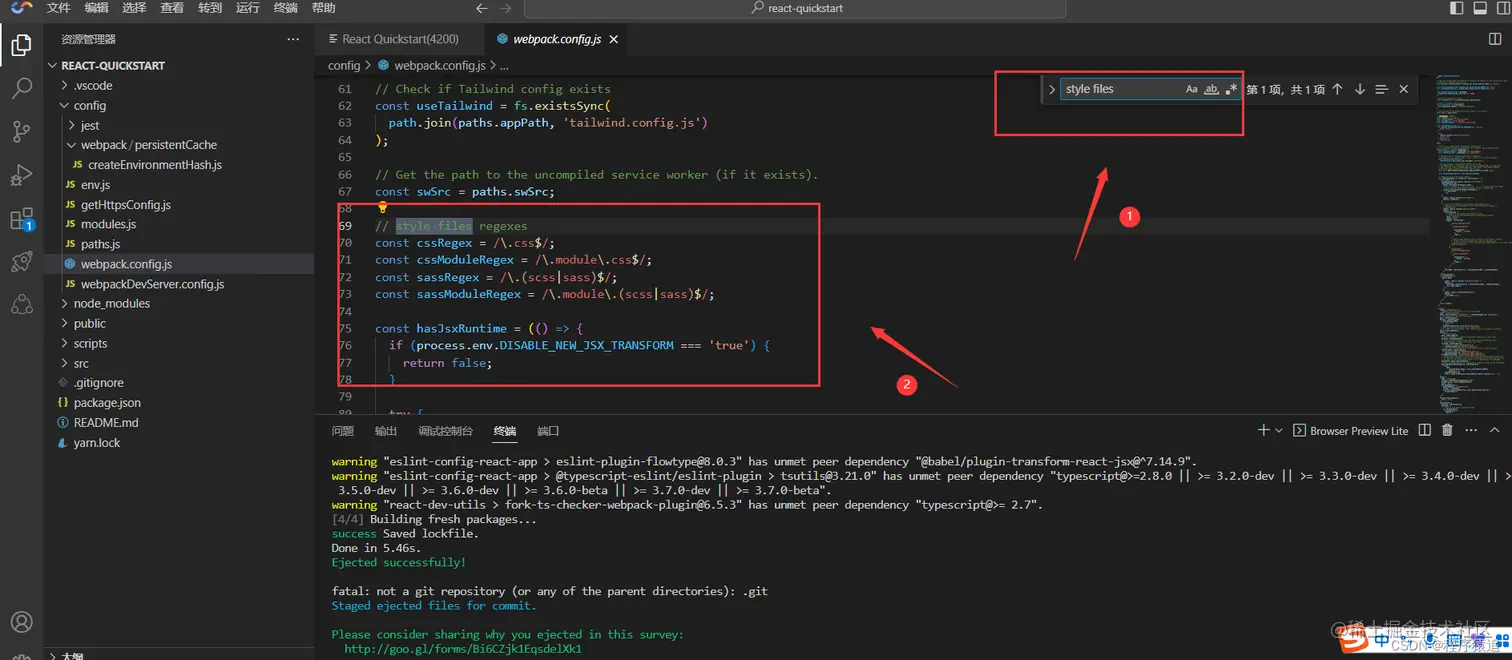Open paths.js in the explorer
The width and height of the screenshot is (1512, 660).
coord(100,244)
